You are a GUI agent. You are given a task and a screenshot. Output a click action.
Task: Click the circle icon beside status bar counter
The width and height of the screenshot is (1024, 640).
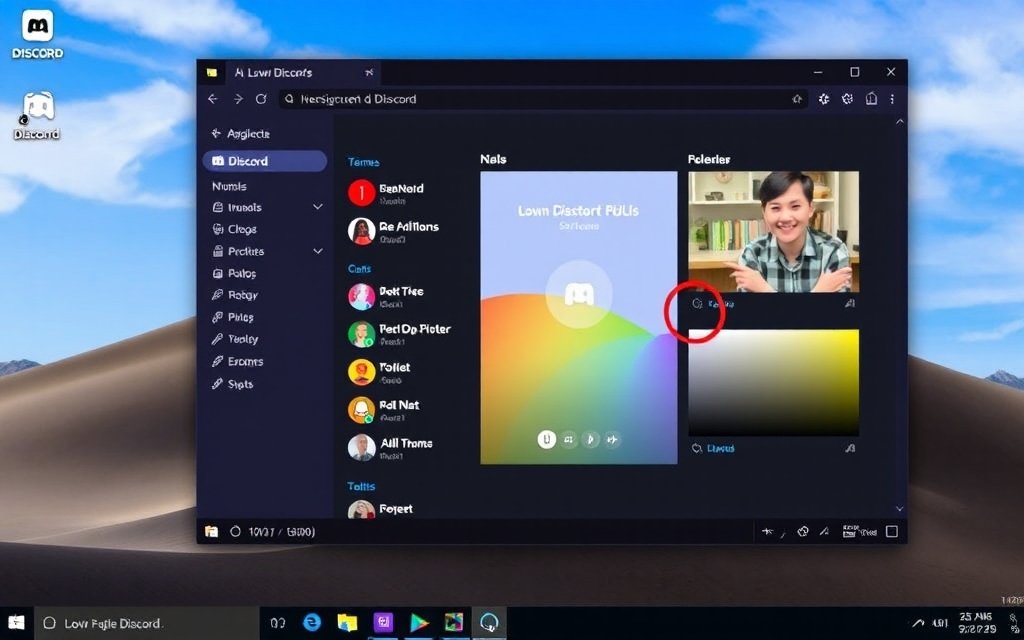point(236,532)
